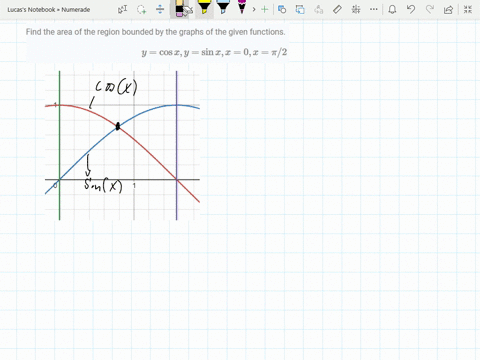This screenshot has height=360, width=480.
Task: Select the blue highlighter pen
Action: click(223, 7)
